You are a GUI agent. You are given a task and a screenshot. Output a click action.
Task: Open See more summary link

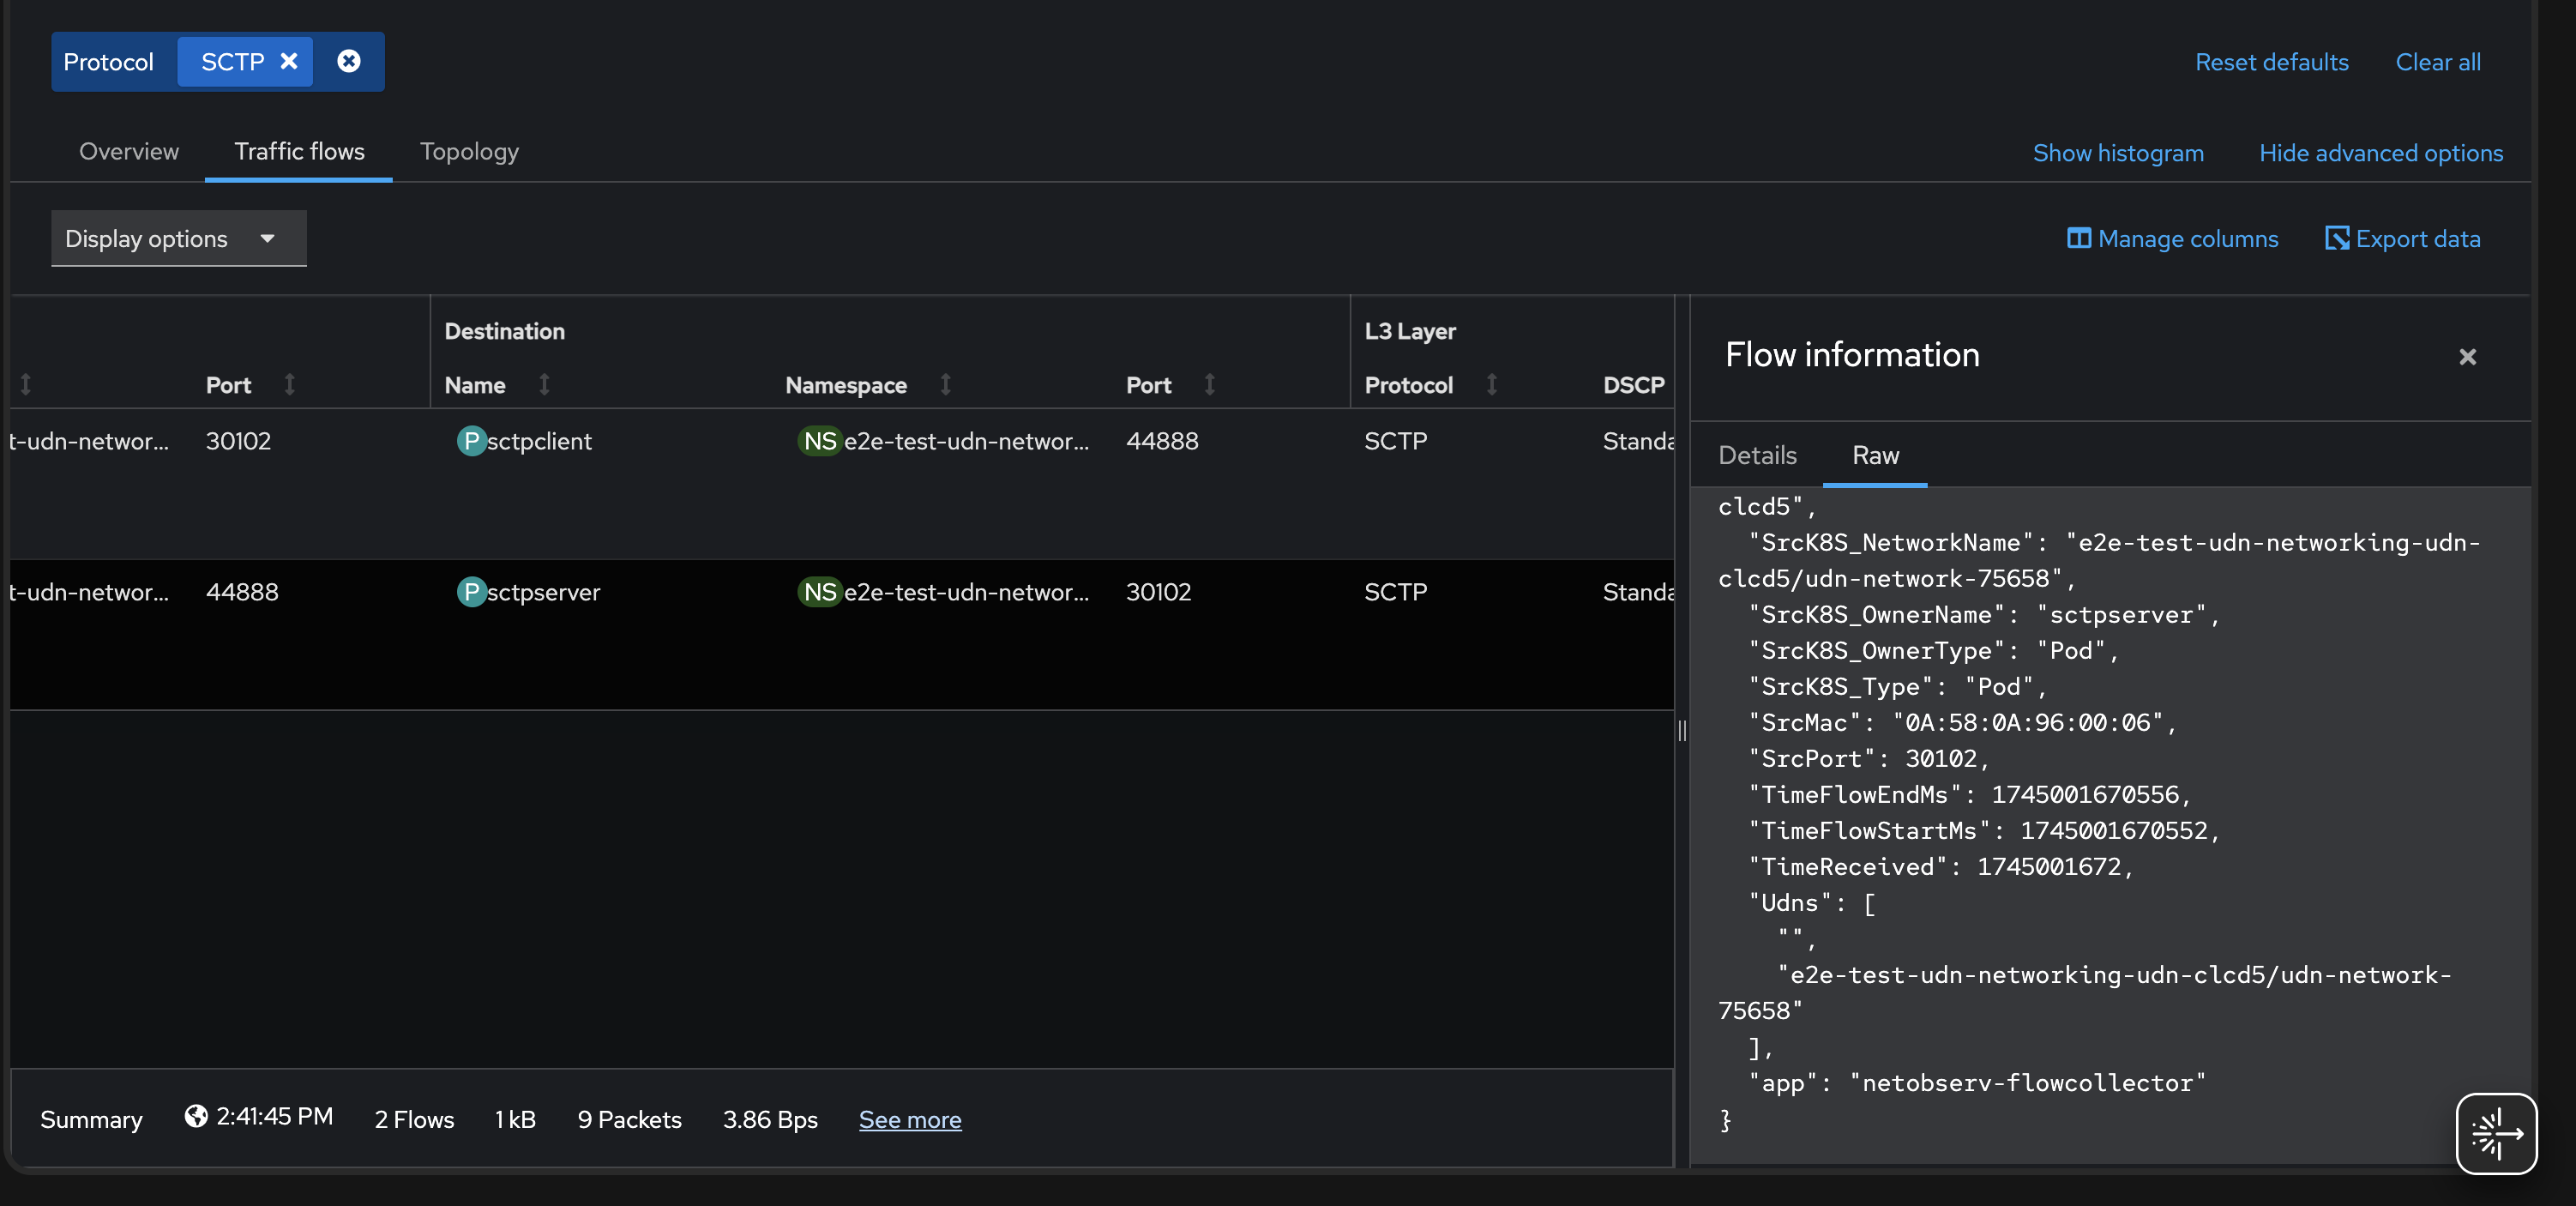coord(909,1120)
